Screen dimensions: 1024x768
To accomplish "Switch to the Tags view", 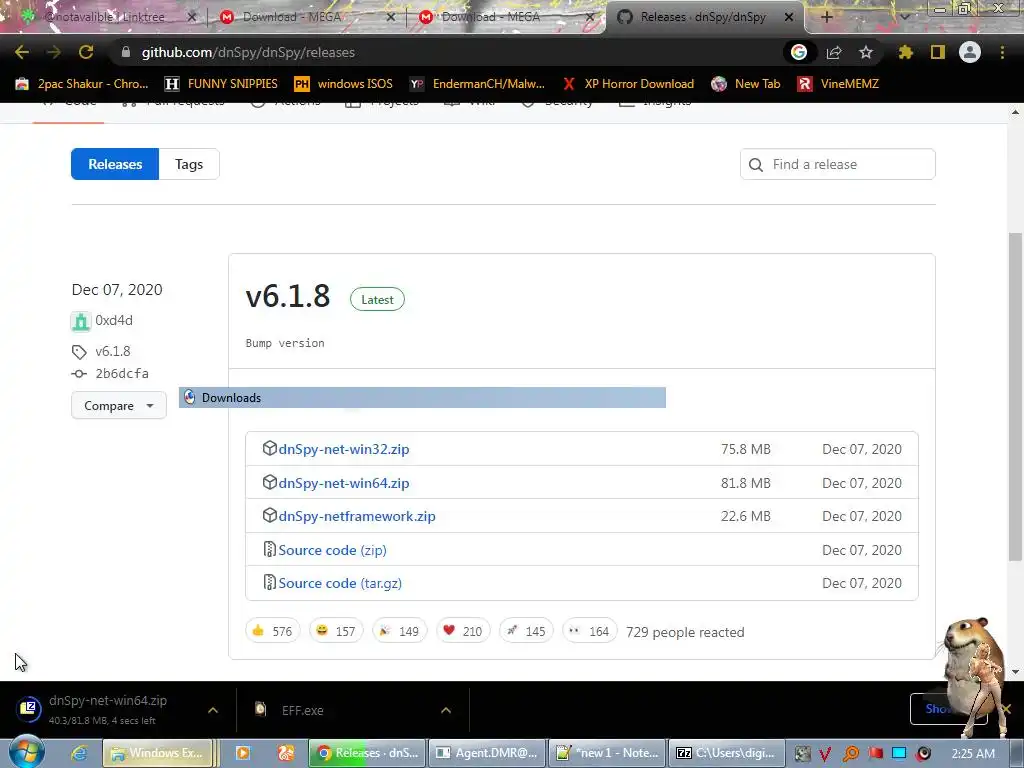I will coord(189,164).
